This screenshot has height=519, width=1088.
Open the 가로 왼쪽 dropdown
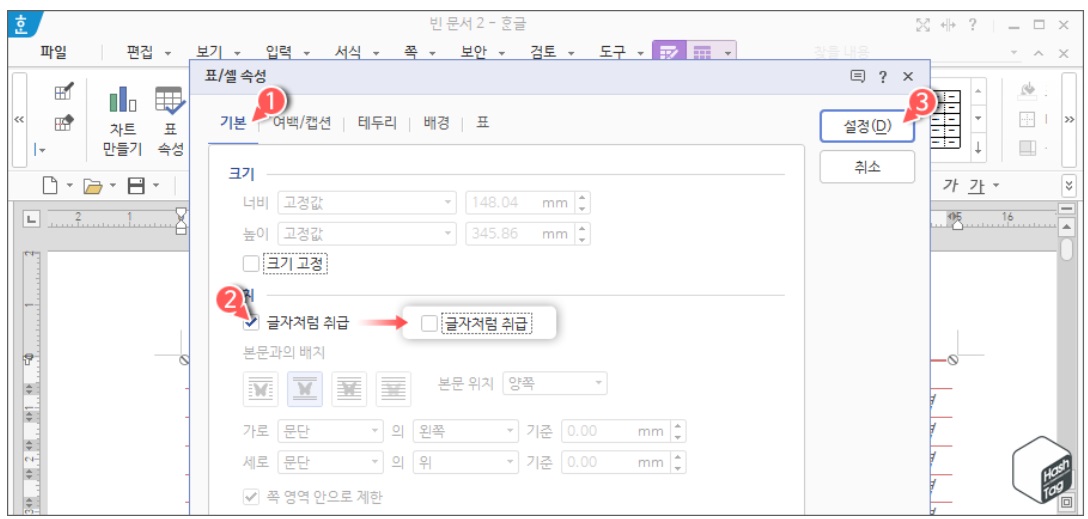pyautogui.click(x=465, y=431)
